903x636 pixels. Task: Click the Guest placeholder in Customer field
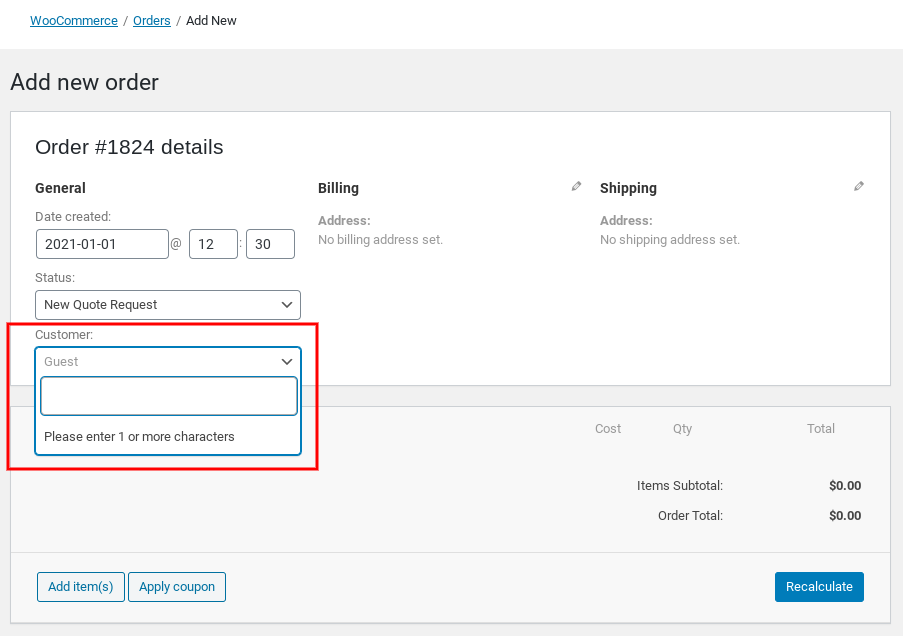click(x=61, y=362)
